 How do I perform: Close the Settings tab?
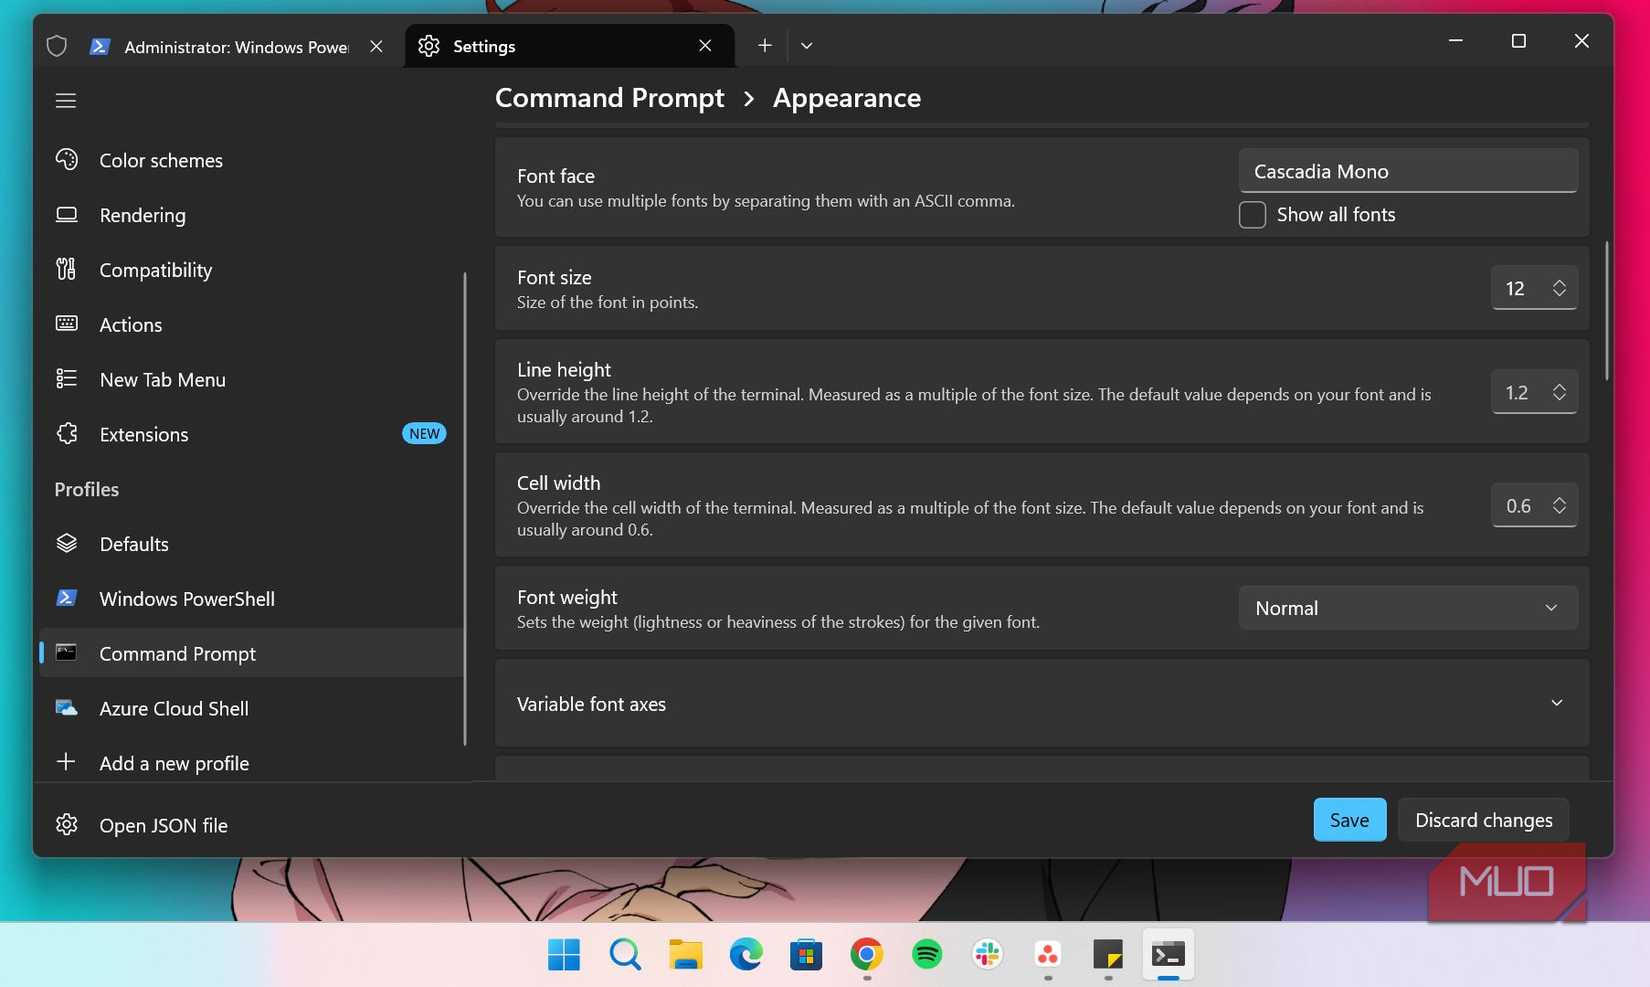[x=705, y=46]
